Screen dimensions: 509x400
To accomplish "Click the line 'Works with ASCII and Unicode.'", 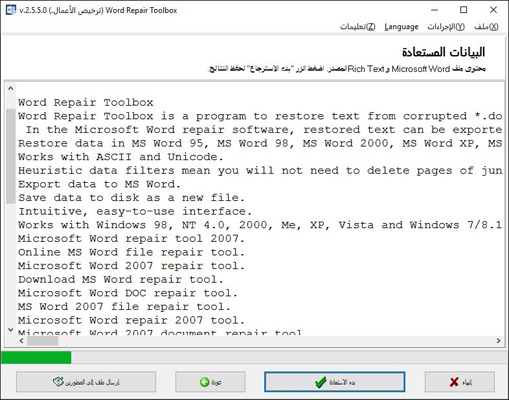I will click(121, 157).
